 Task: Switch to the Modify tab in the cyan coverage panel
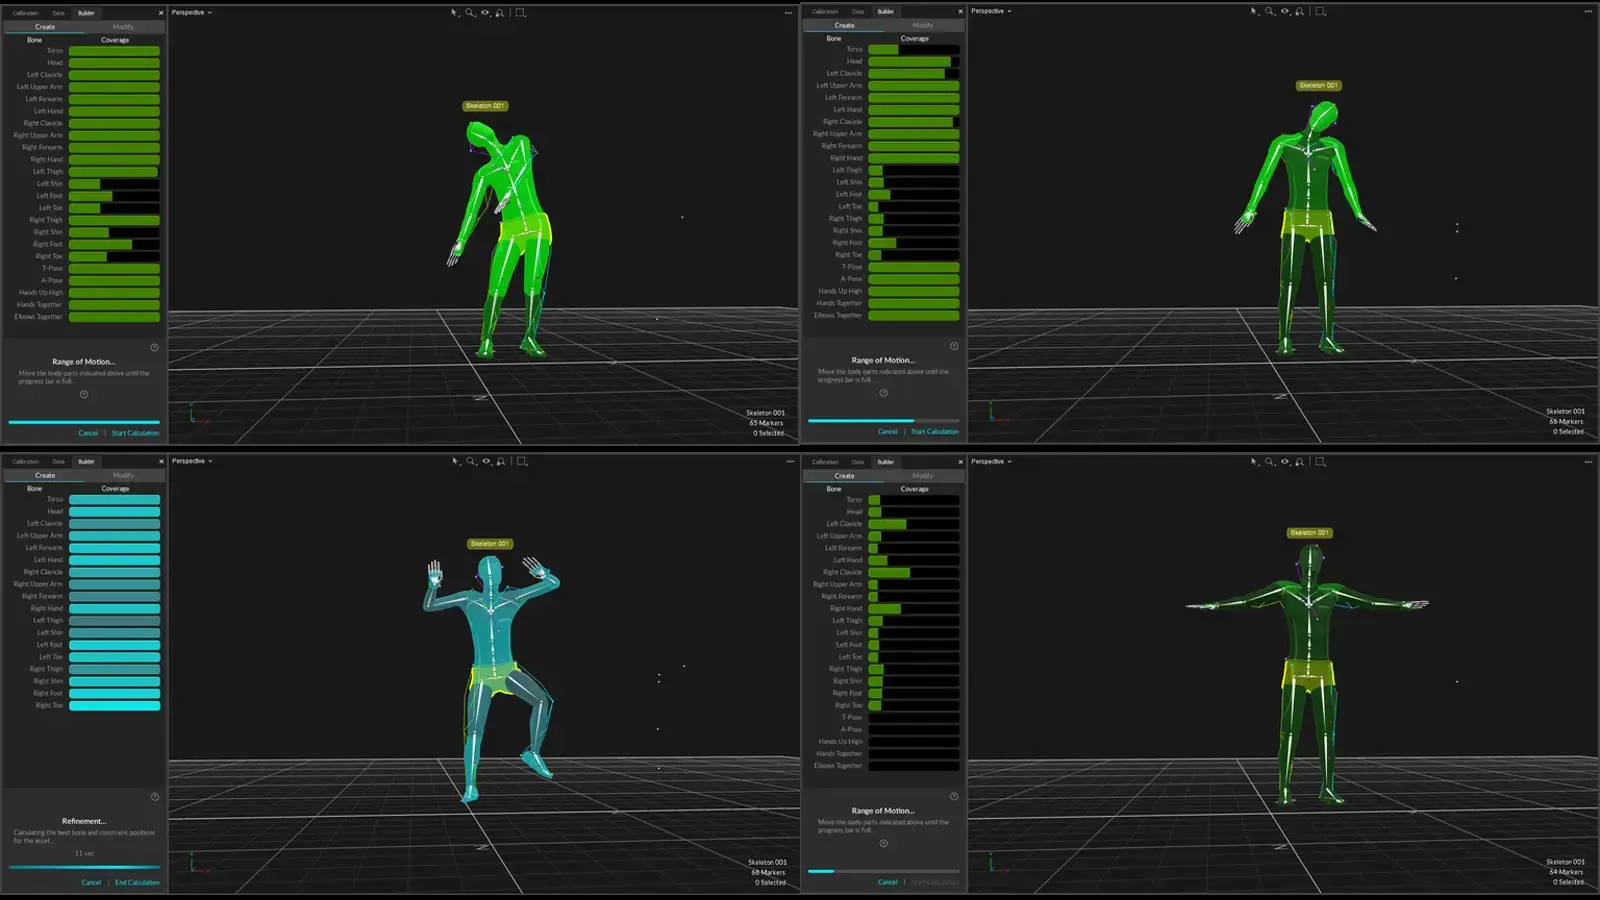(123, 475)
